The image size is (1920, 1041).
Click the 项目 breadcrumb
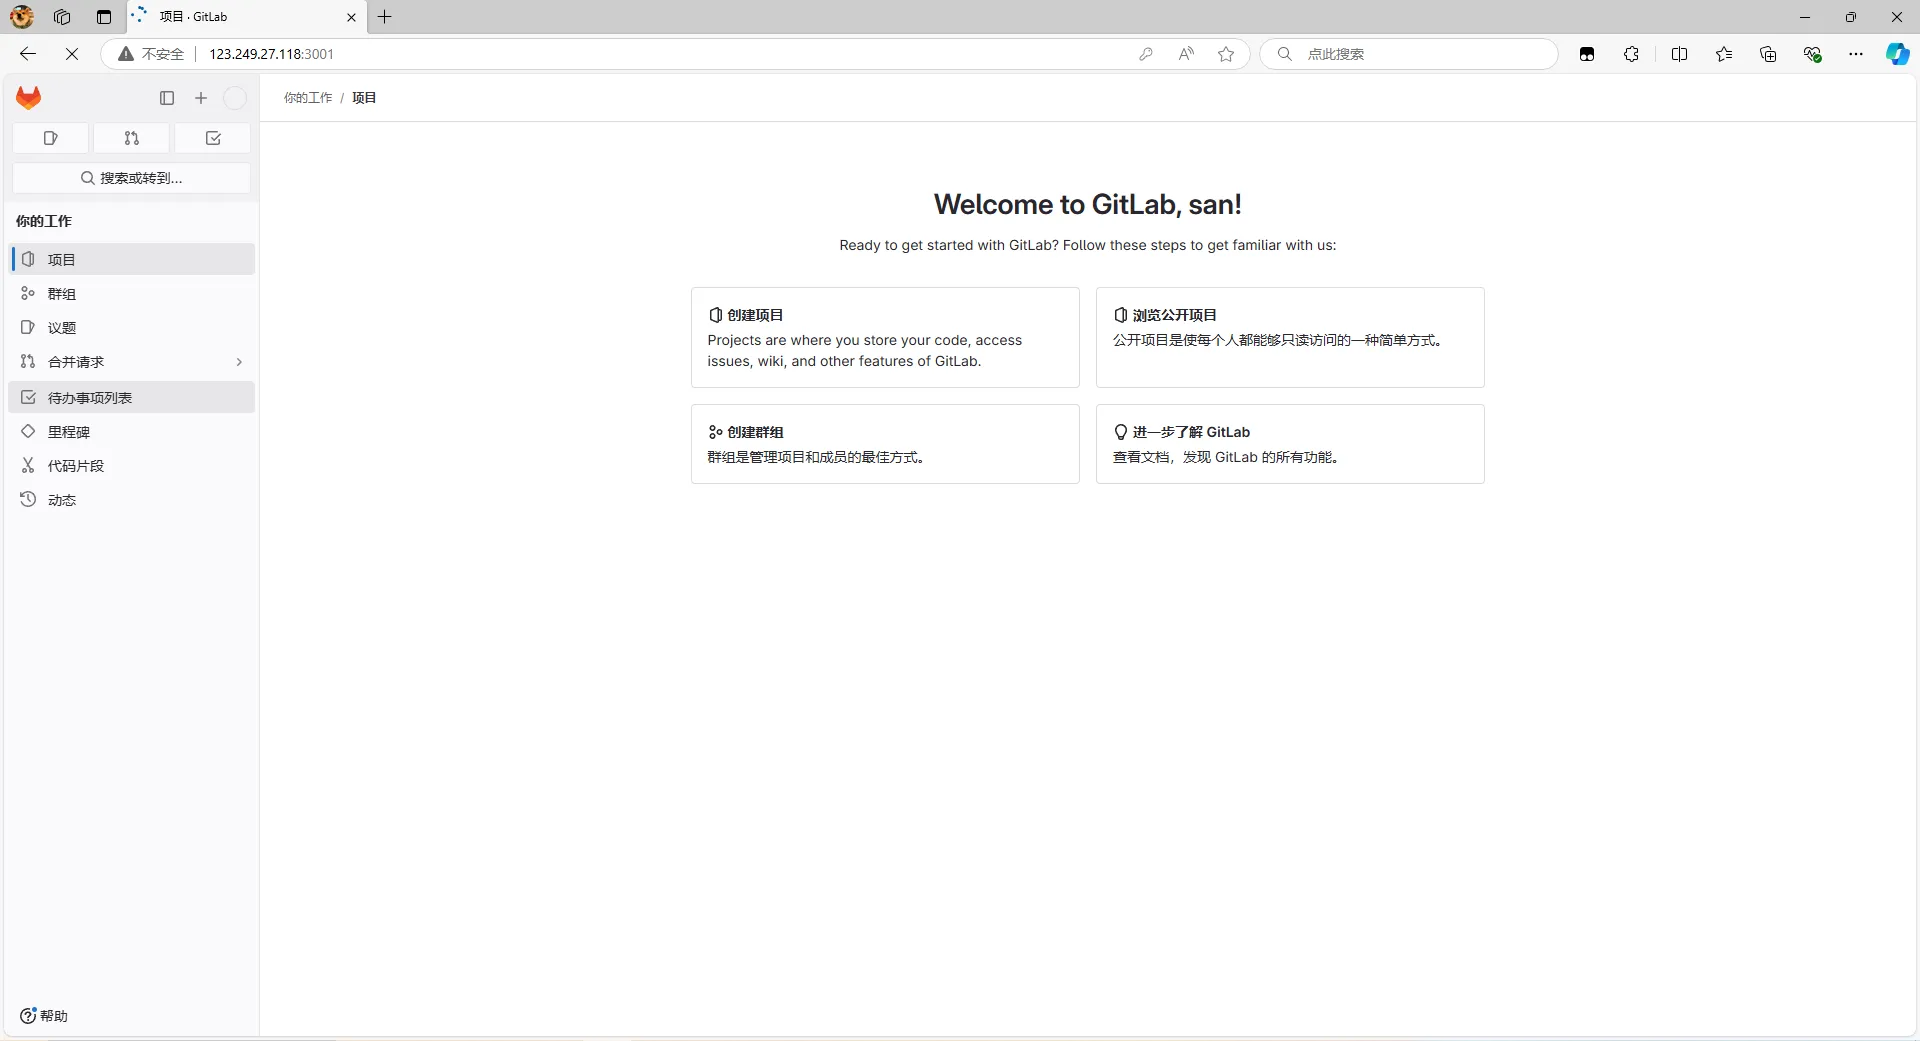tap(364, 98)
